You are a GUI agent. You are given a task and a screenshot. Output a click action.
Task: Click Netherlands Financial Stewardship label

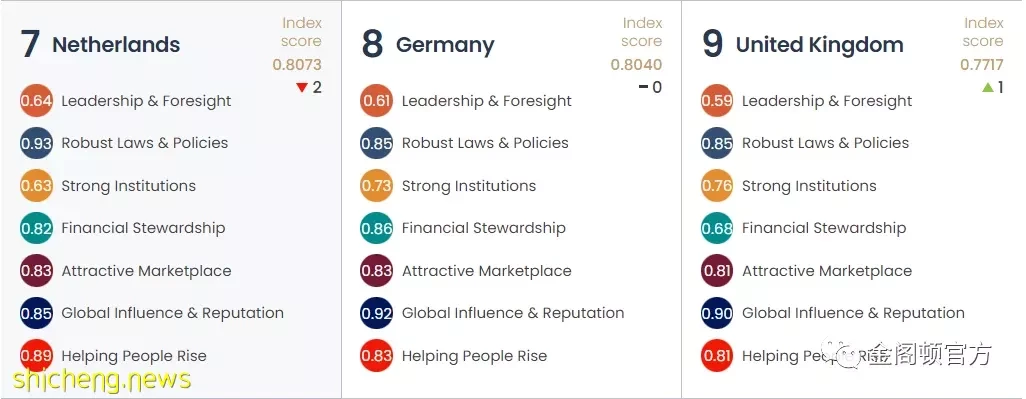coord(143,228)
